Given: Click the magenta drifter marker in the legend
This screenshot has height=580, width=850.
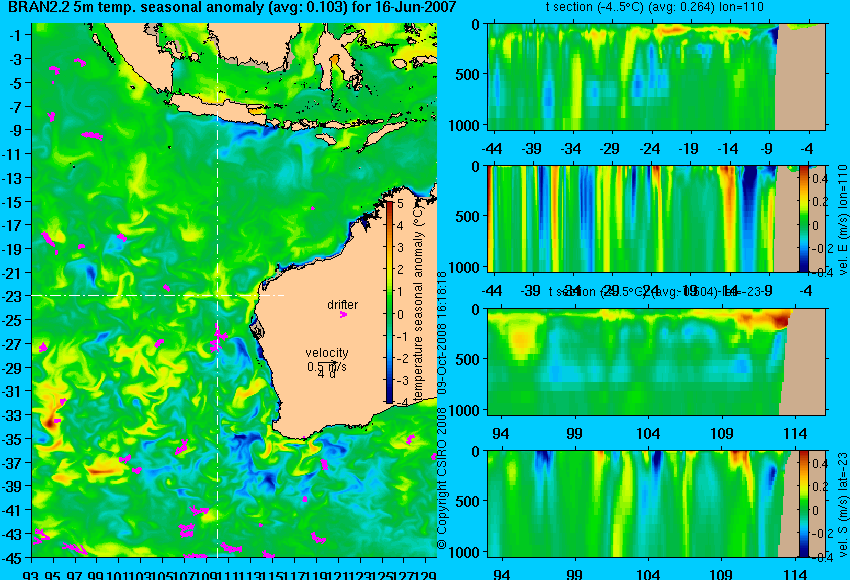Looking at the screenshot, I should 343,314.
